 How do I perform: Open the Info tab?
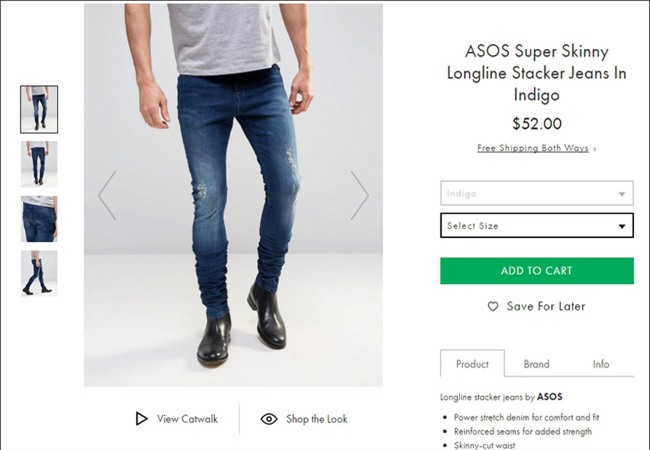click(x=601, y=364)
